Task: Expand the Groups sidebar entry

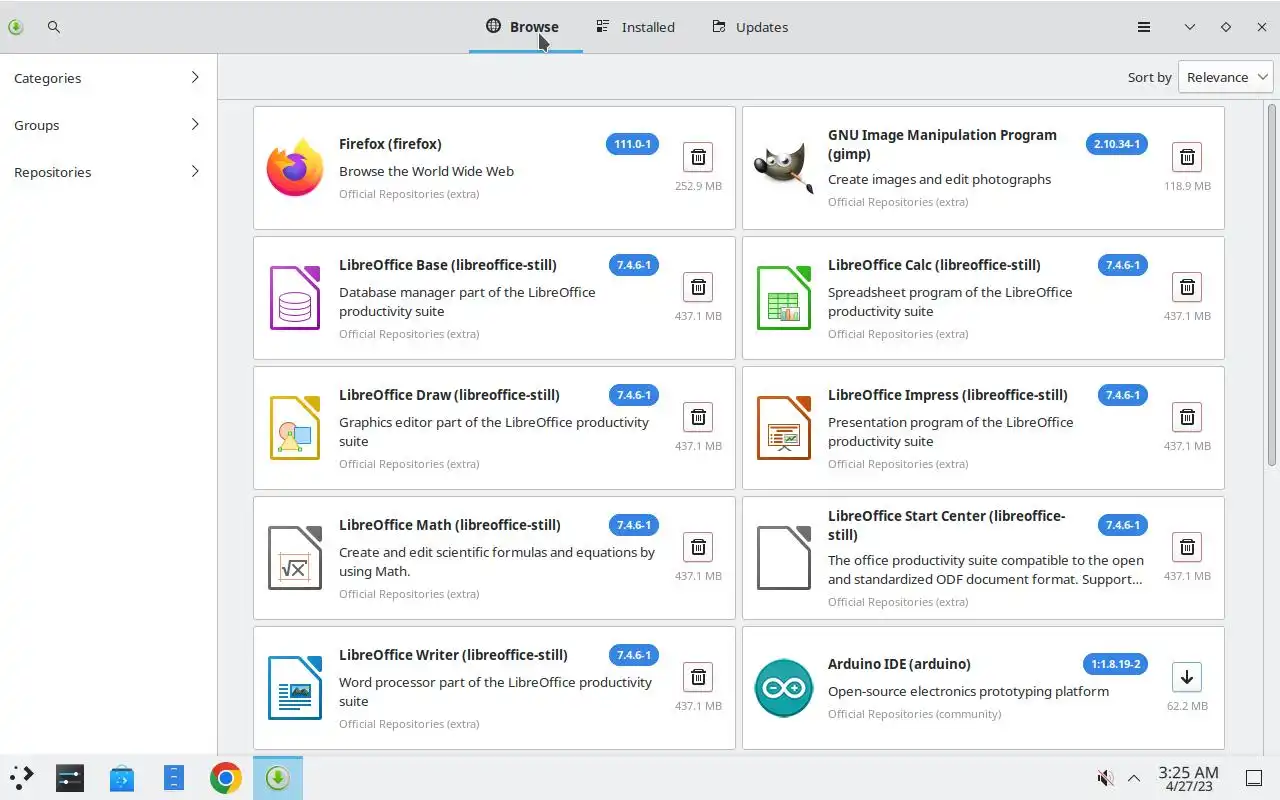Action: click(108, 125)
